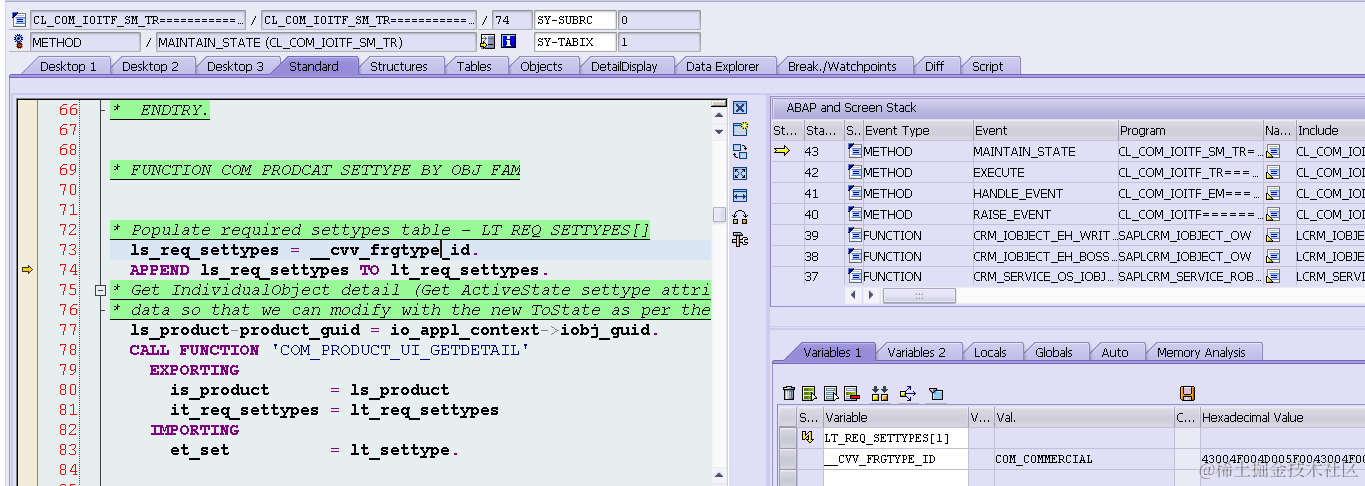Click the third icon in the Variables toolbar
Image resolution: width=1365 pixels, height=486 pixels.
point(831,394)
